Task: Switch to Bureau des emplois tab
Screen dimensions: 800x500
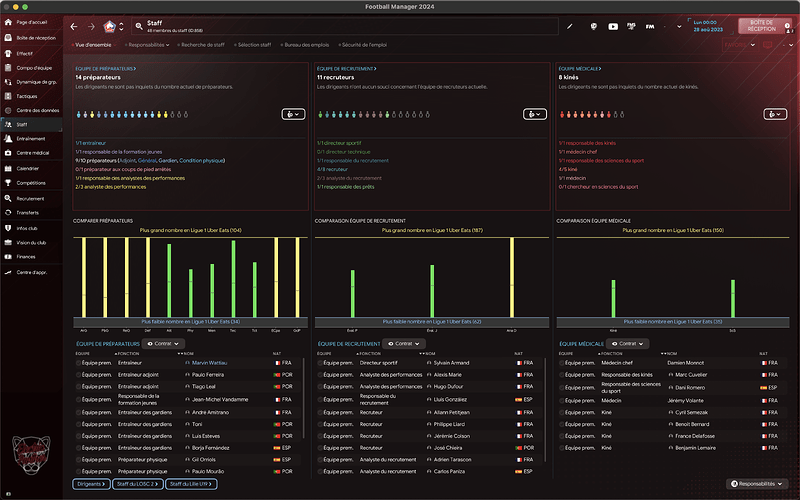Action: coord(305,45)
